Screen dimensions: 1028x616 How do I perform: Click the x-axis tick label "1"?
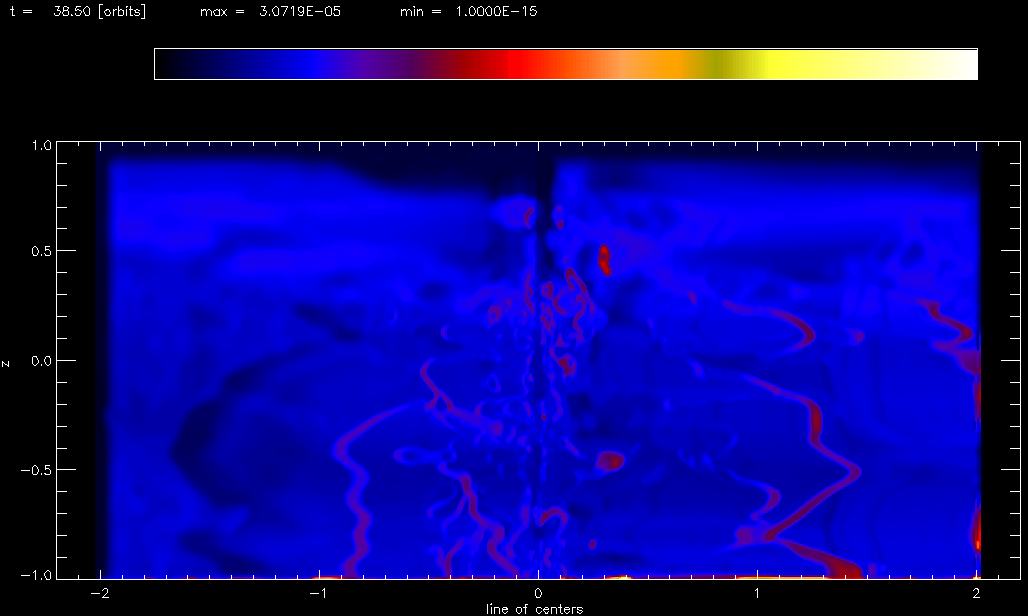click(757, 593)
